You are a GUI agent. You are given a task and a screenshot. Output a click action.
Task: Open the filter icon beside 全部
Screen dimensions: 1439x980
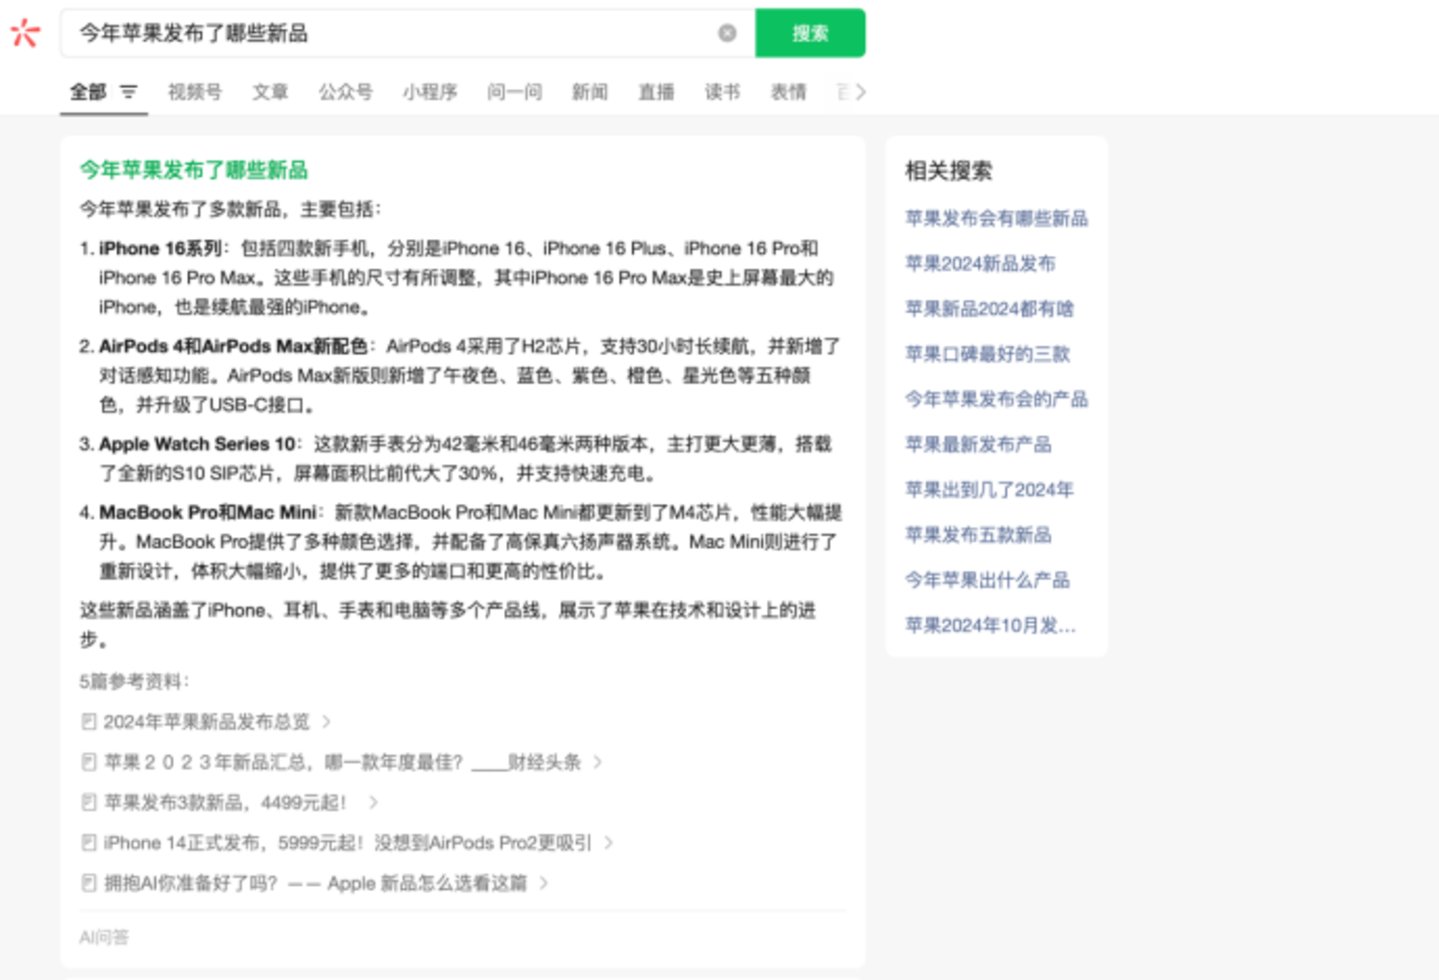pyautogui.click(x=129, y=92)
